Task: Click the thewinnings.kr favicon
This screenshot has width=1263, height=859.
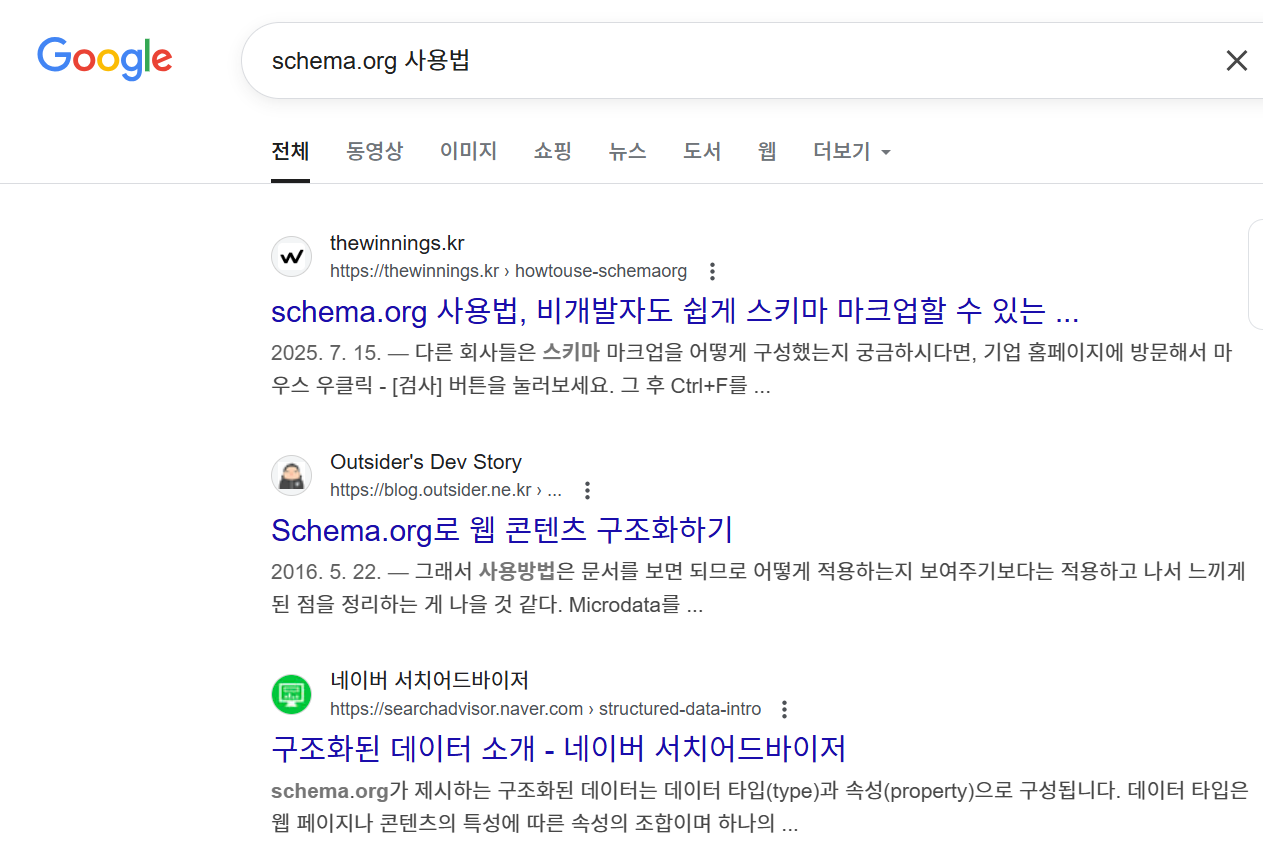Action: click(291, 257)
